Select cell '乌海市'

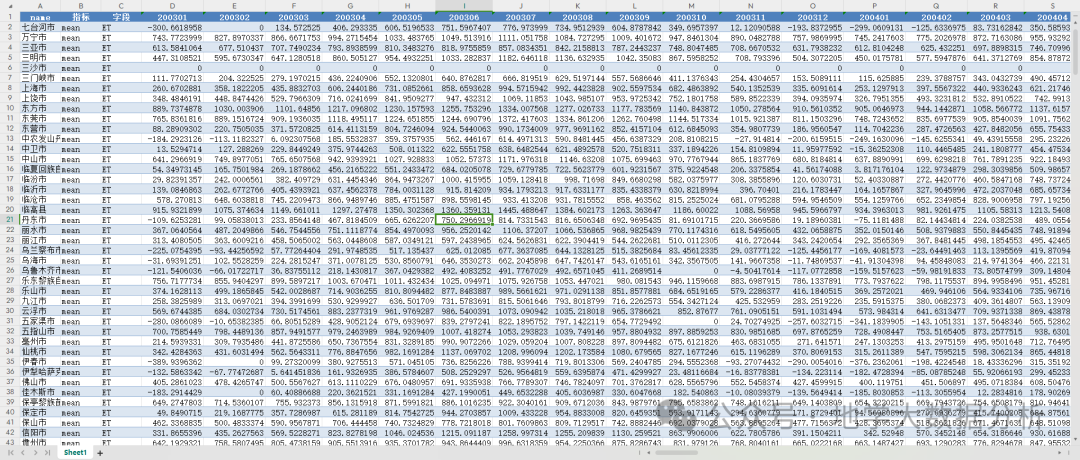(39, 259)
